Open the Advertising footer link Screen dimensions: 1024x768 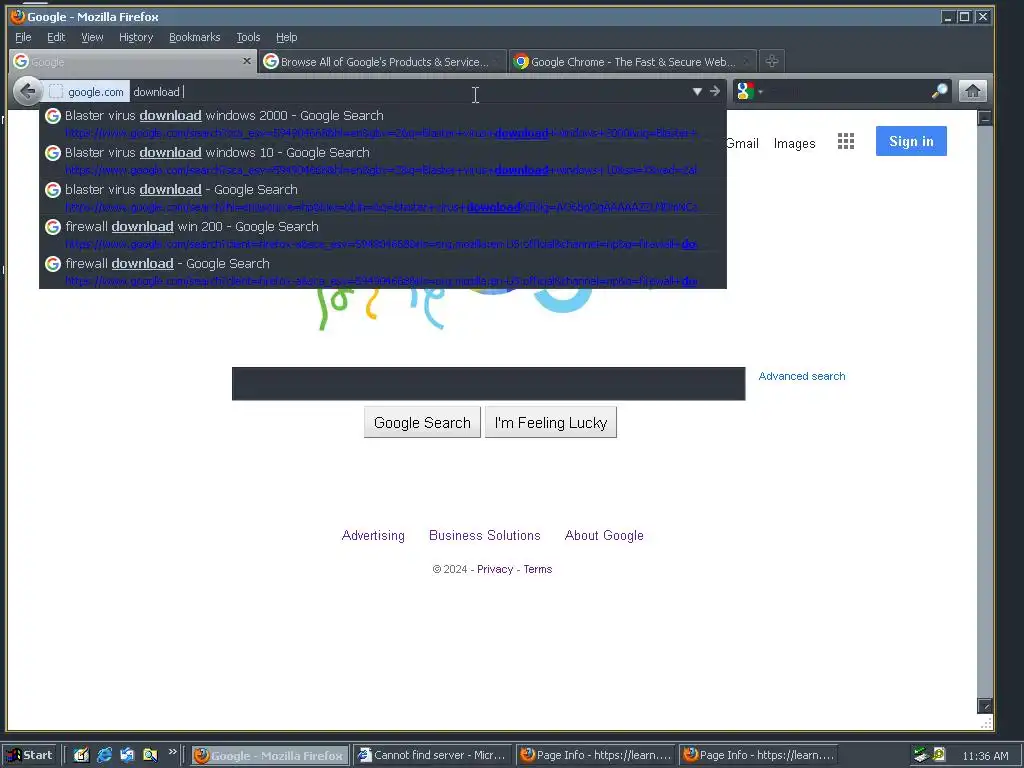373,536
